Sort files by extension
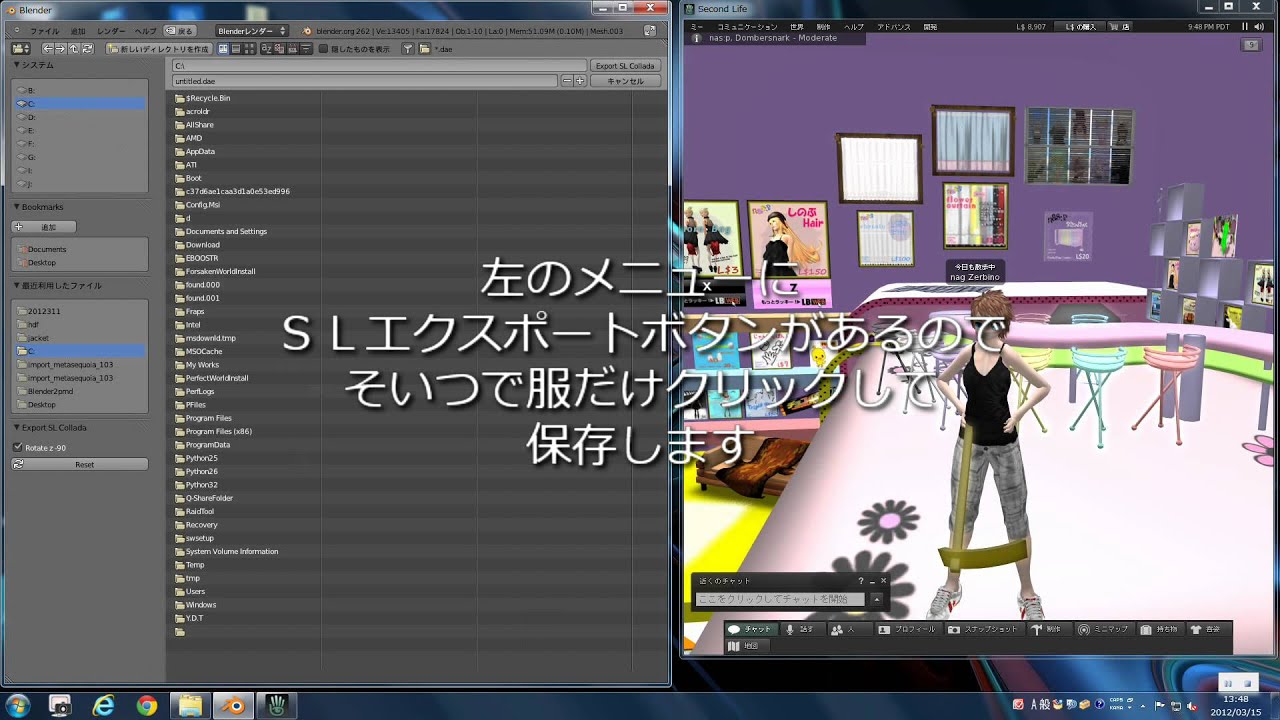The height and width of the screenshot is (720, 1280). point(279,49)
